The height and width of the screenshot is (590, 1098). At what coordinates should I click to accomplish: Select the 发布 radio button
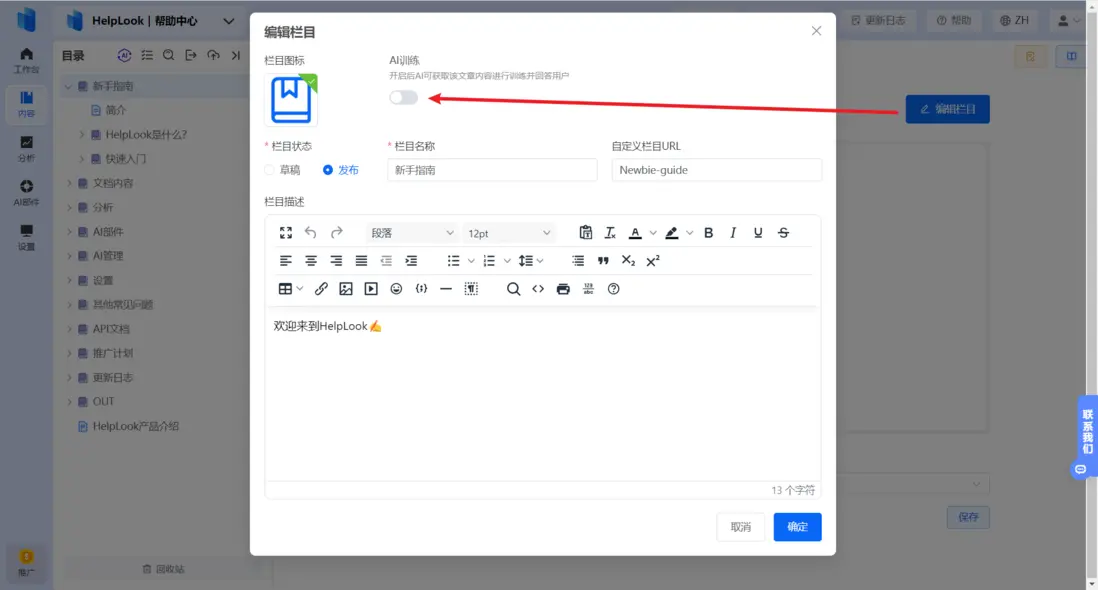tap(328, 170)
